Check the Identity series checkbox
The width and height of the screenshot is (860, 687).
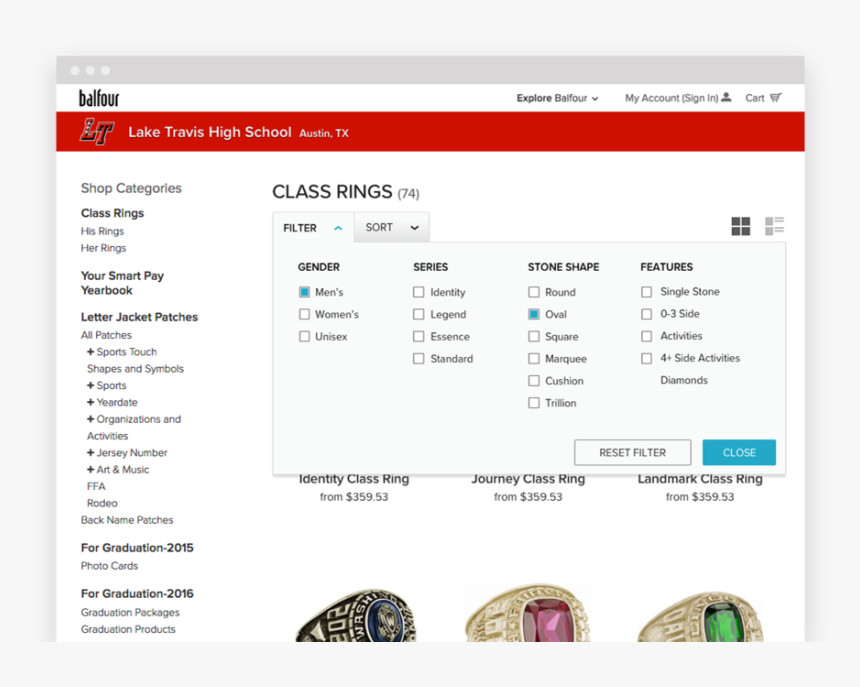[418, 292]
